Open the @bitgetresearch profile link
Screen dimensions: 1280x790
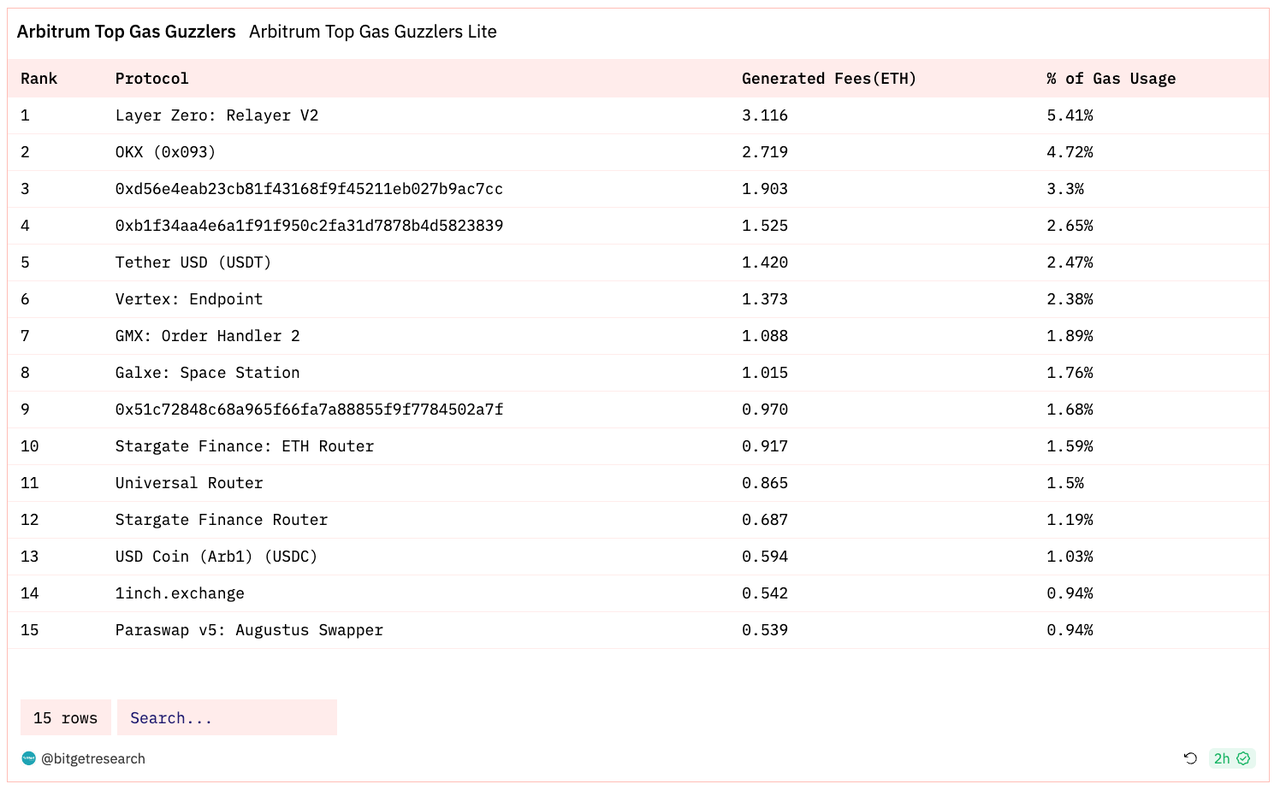point(93,759)
